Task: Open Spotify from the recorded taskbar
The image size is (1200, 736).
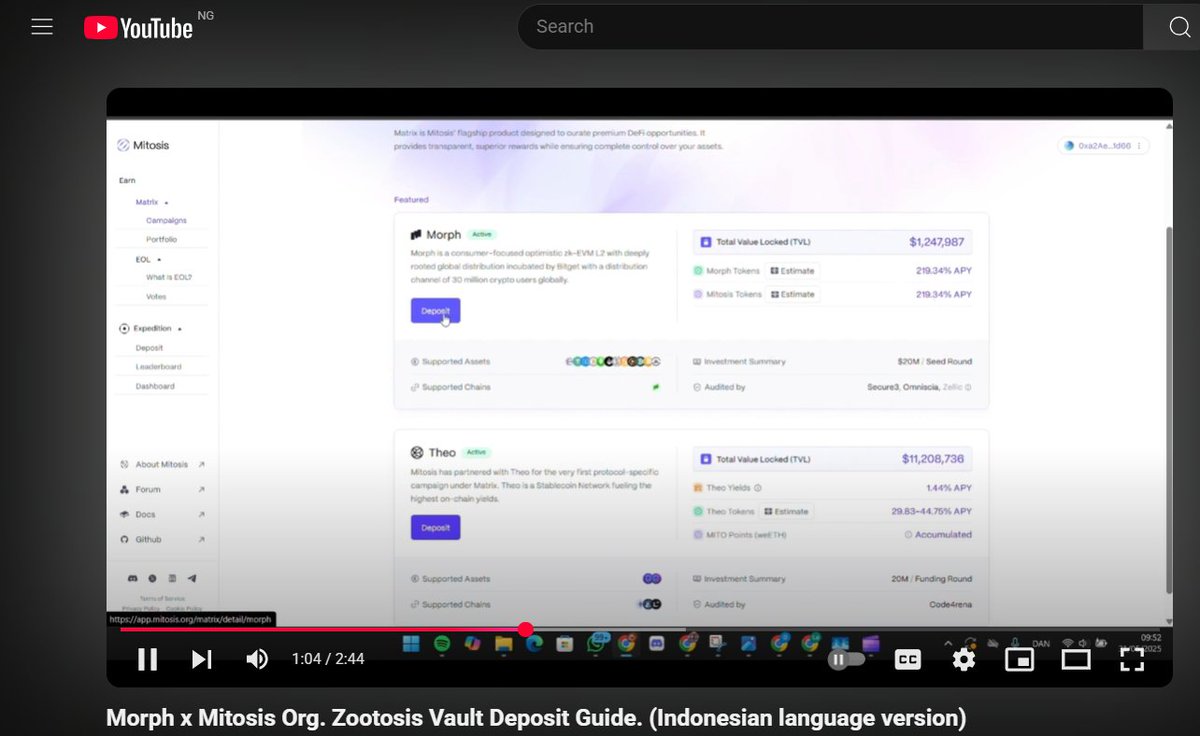Action: tap(442, 645)
